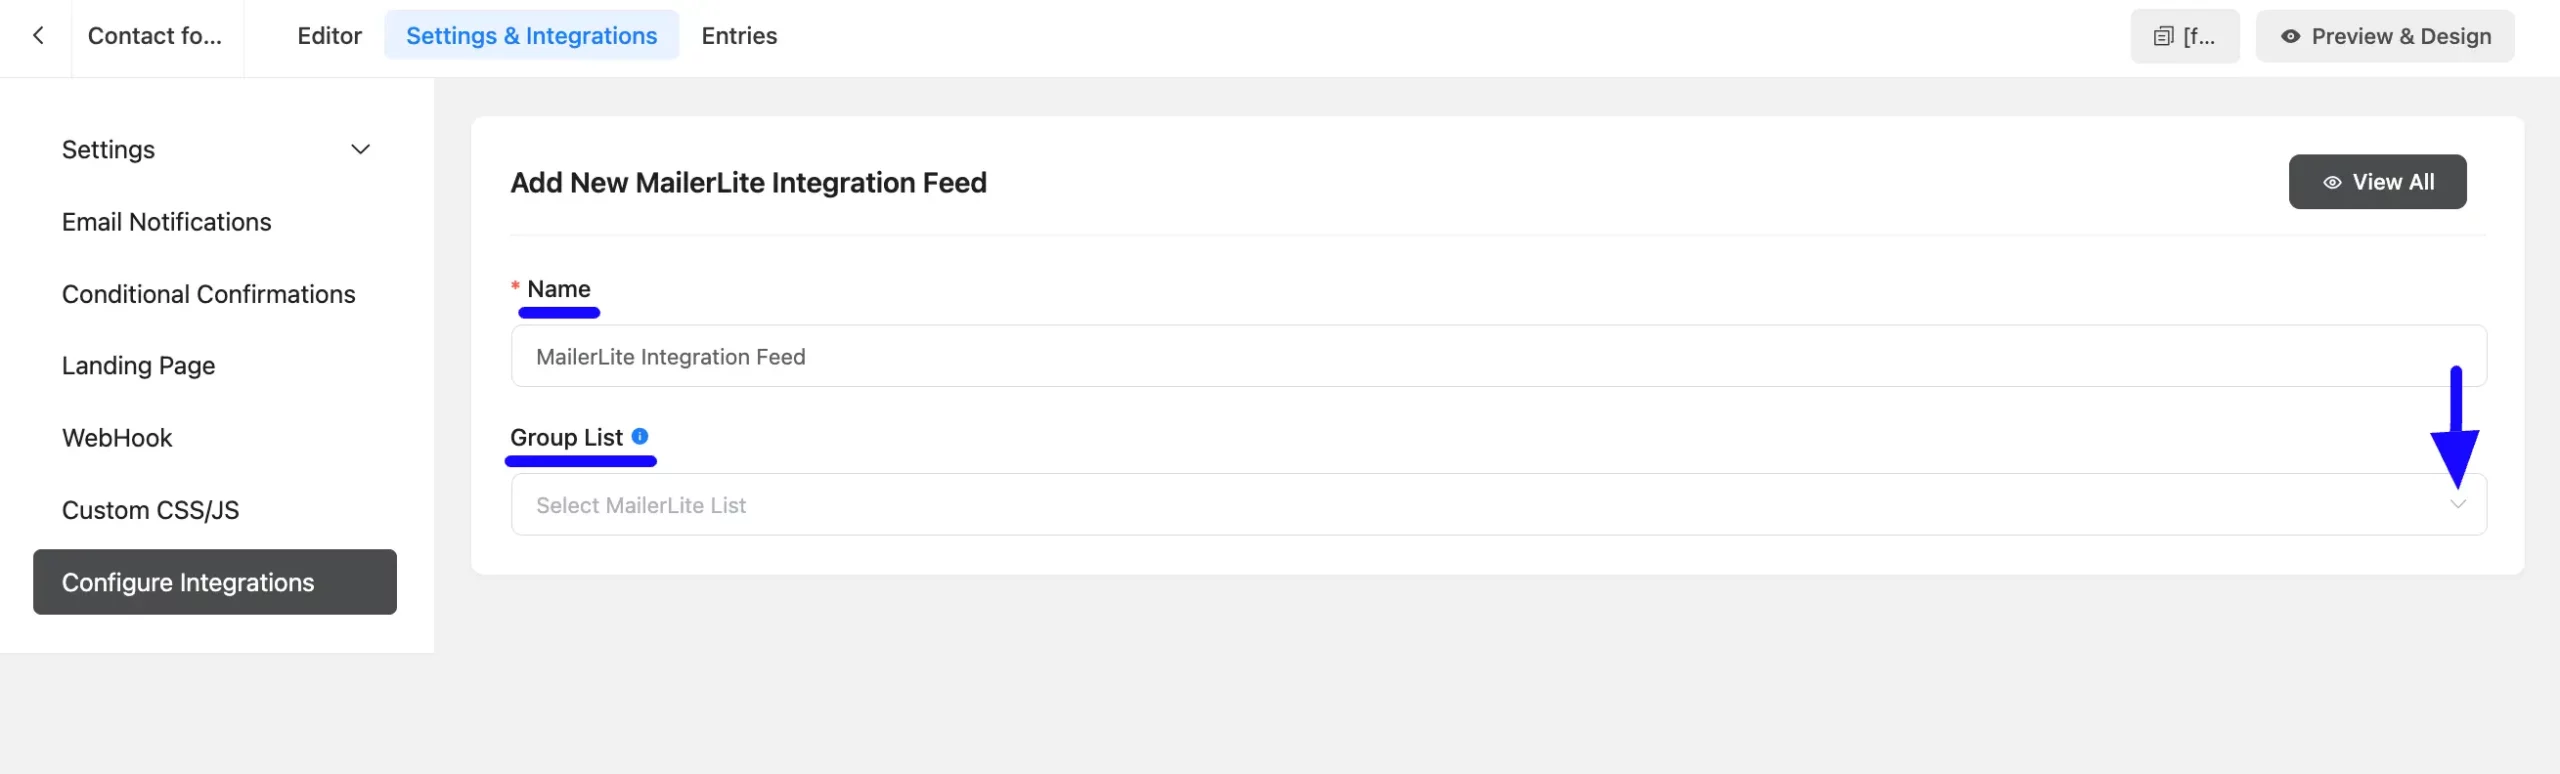Open the Entries tab
Image resolution: width=2560 pixels, height=774 pixels.
[739, 36]
